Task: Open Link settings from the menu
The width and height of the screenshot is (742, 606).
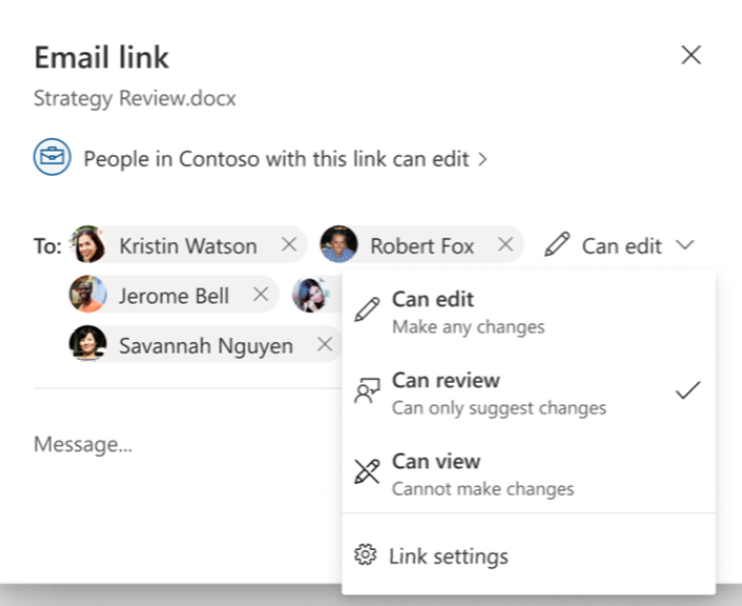Action: (x=448, y=556)
